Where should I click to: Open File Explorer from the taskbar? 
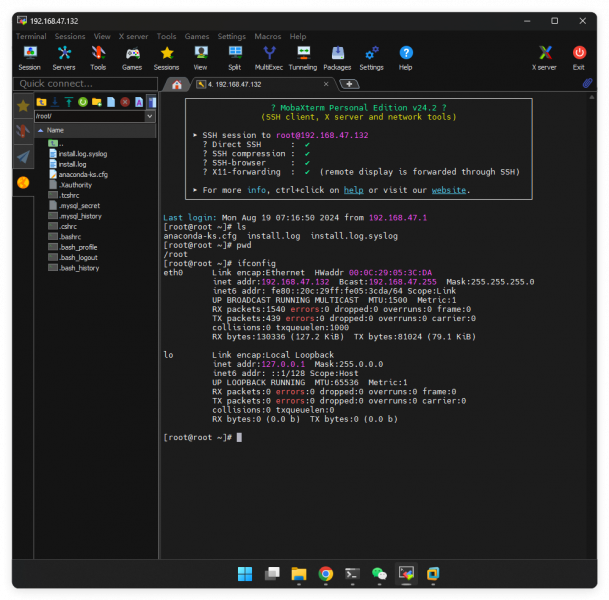coord(299,574)
